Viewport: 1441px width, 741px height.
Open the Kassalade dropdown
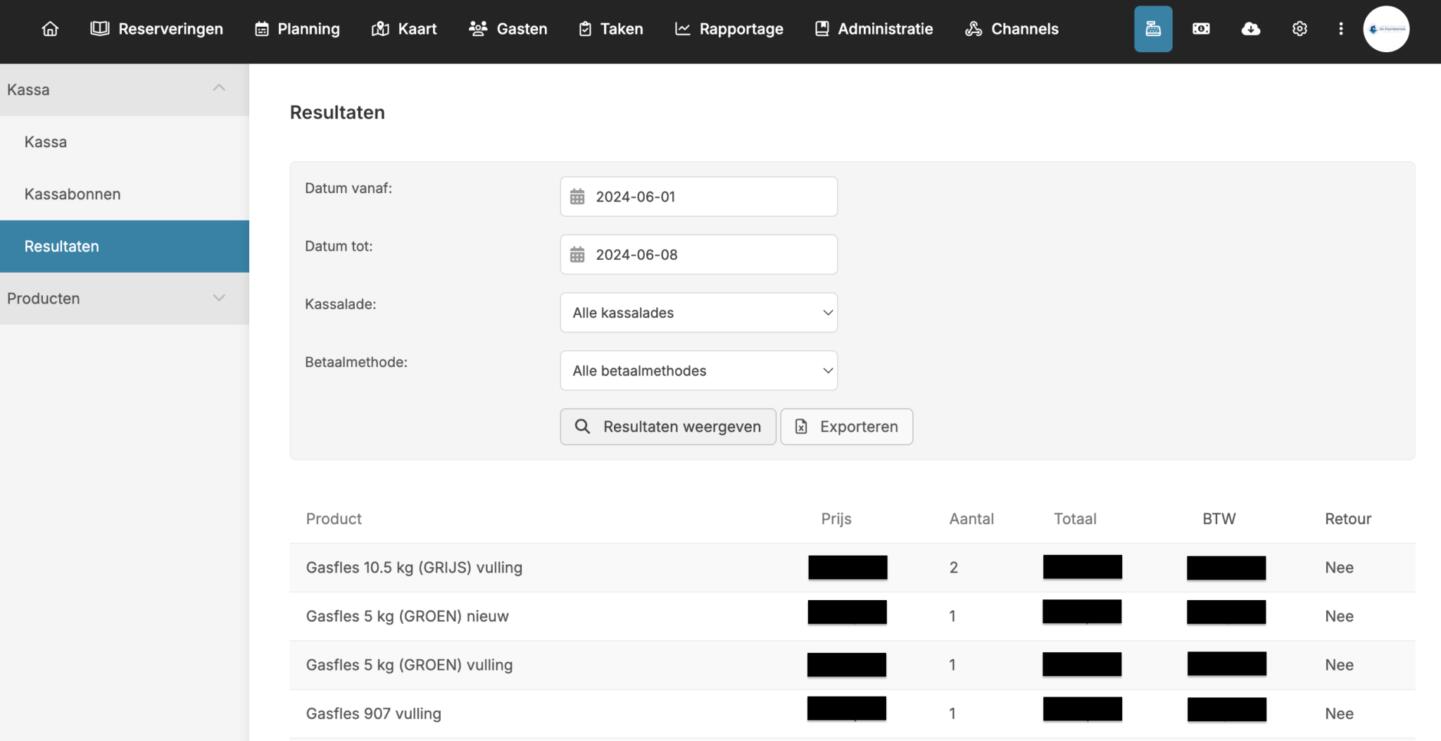point(698,313)
